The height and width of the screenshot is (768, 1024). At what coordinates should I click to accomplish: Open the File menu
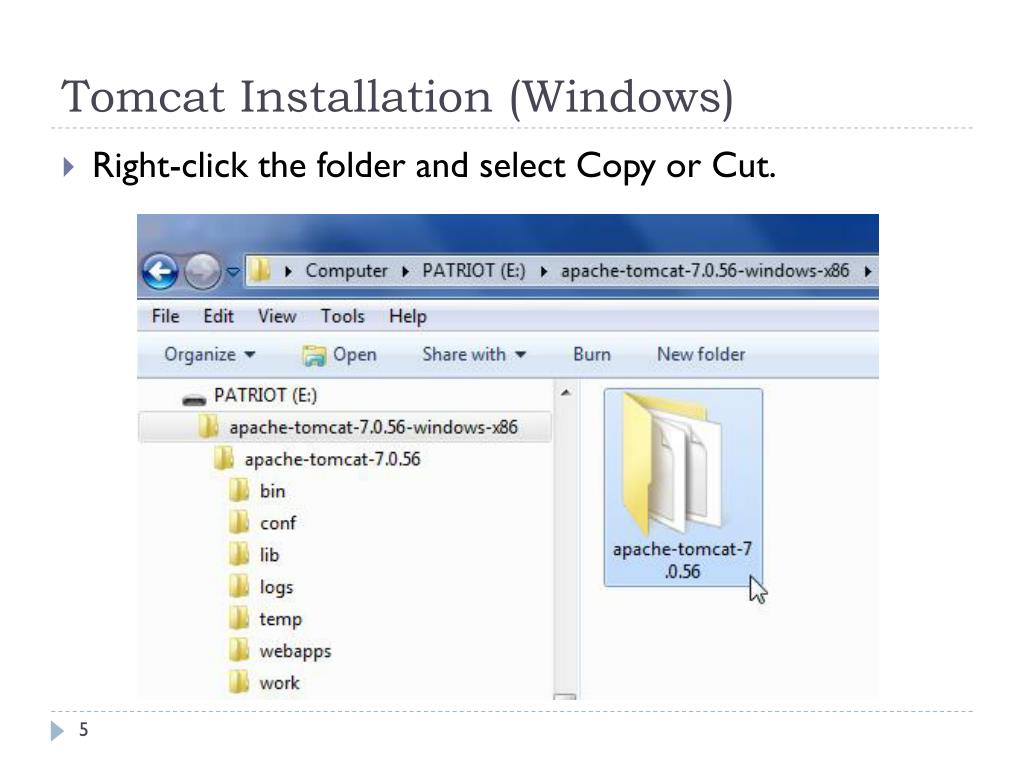click(165, 316)
